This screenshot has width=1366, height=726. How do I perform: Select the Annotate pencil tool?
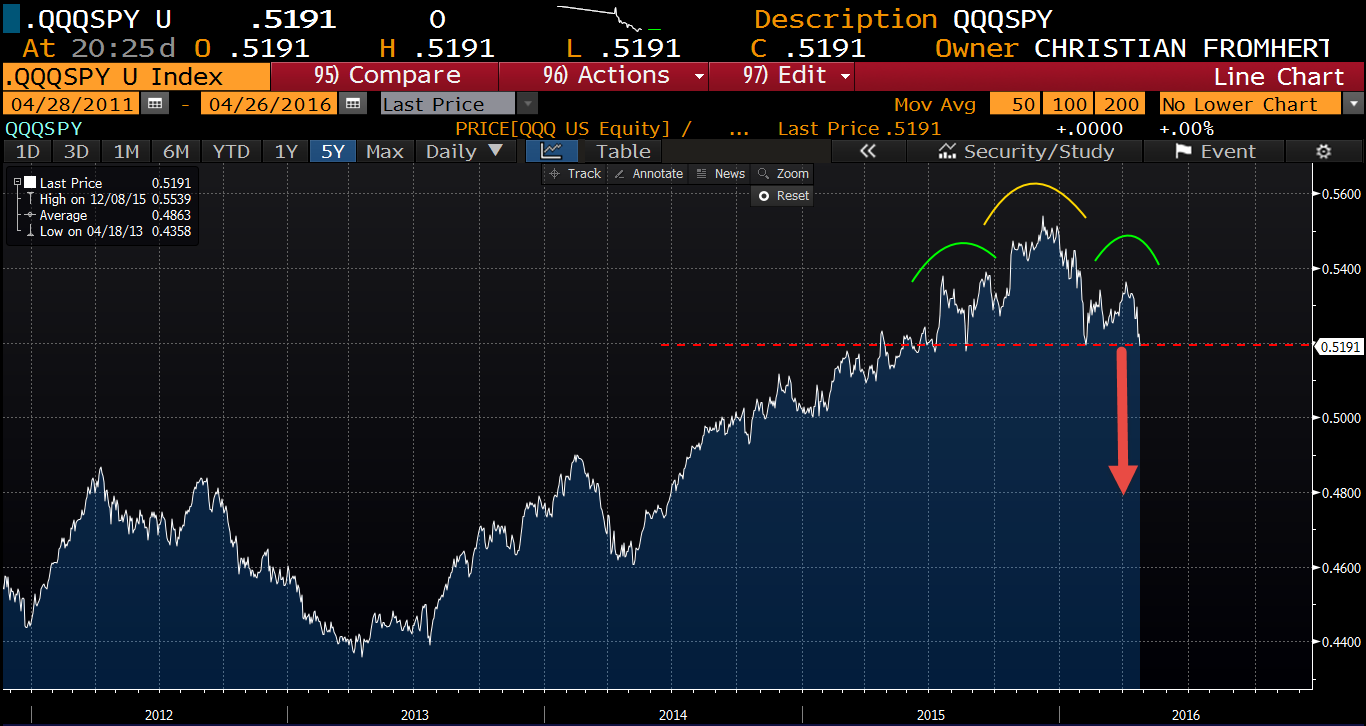pos(647,174)
